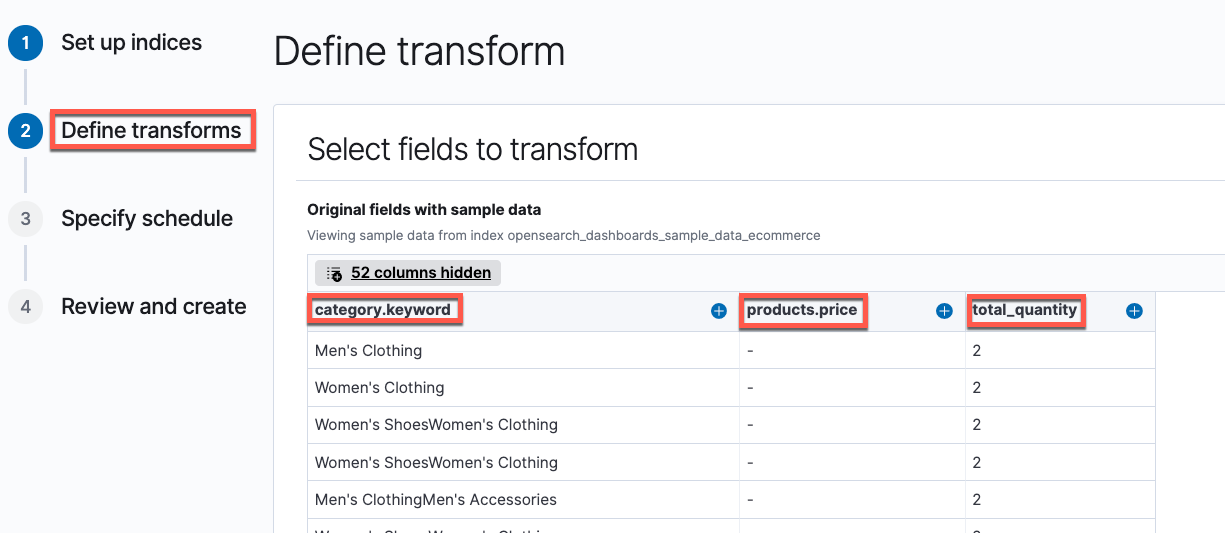This screenshot has height=533, width=1225.
Task: Go to Set up indices step
Action: click(131, 43)
